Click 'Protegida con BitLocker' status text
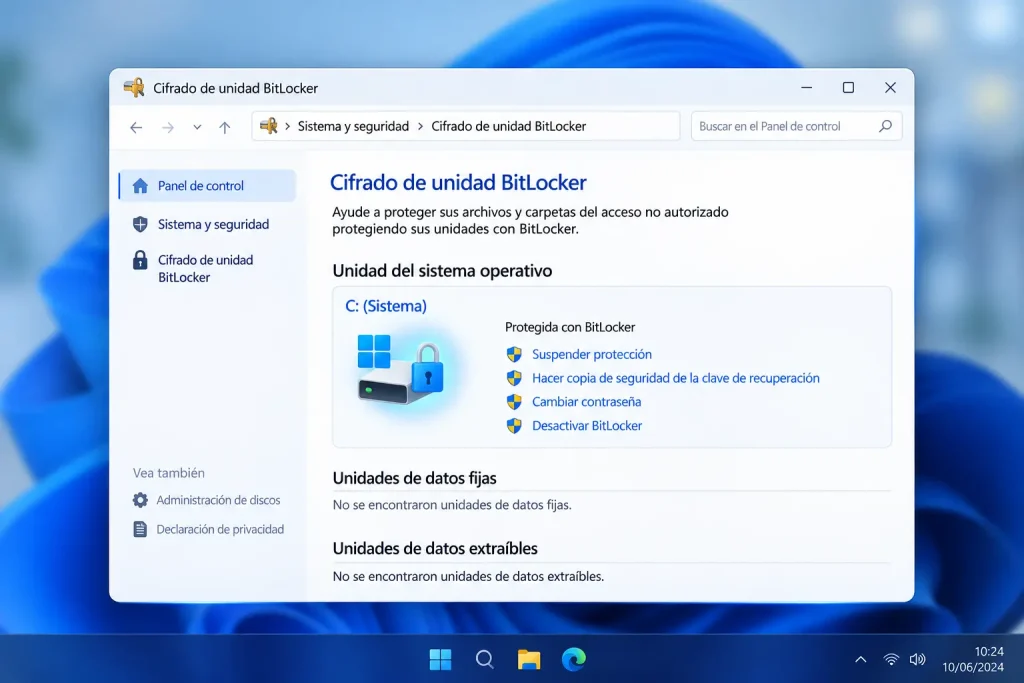This screenshot has height=683, width=1024. pos(569,327)
